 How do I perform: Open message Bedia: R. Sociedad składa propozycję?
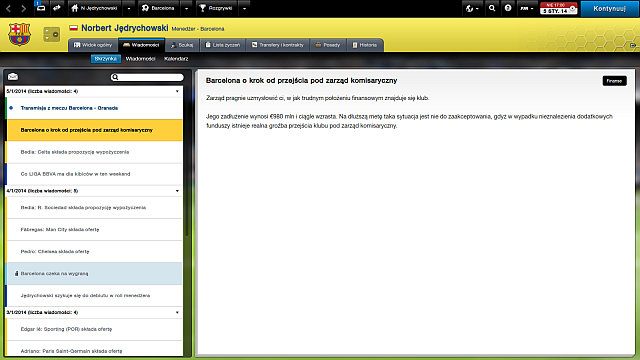93,208
